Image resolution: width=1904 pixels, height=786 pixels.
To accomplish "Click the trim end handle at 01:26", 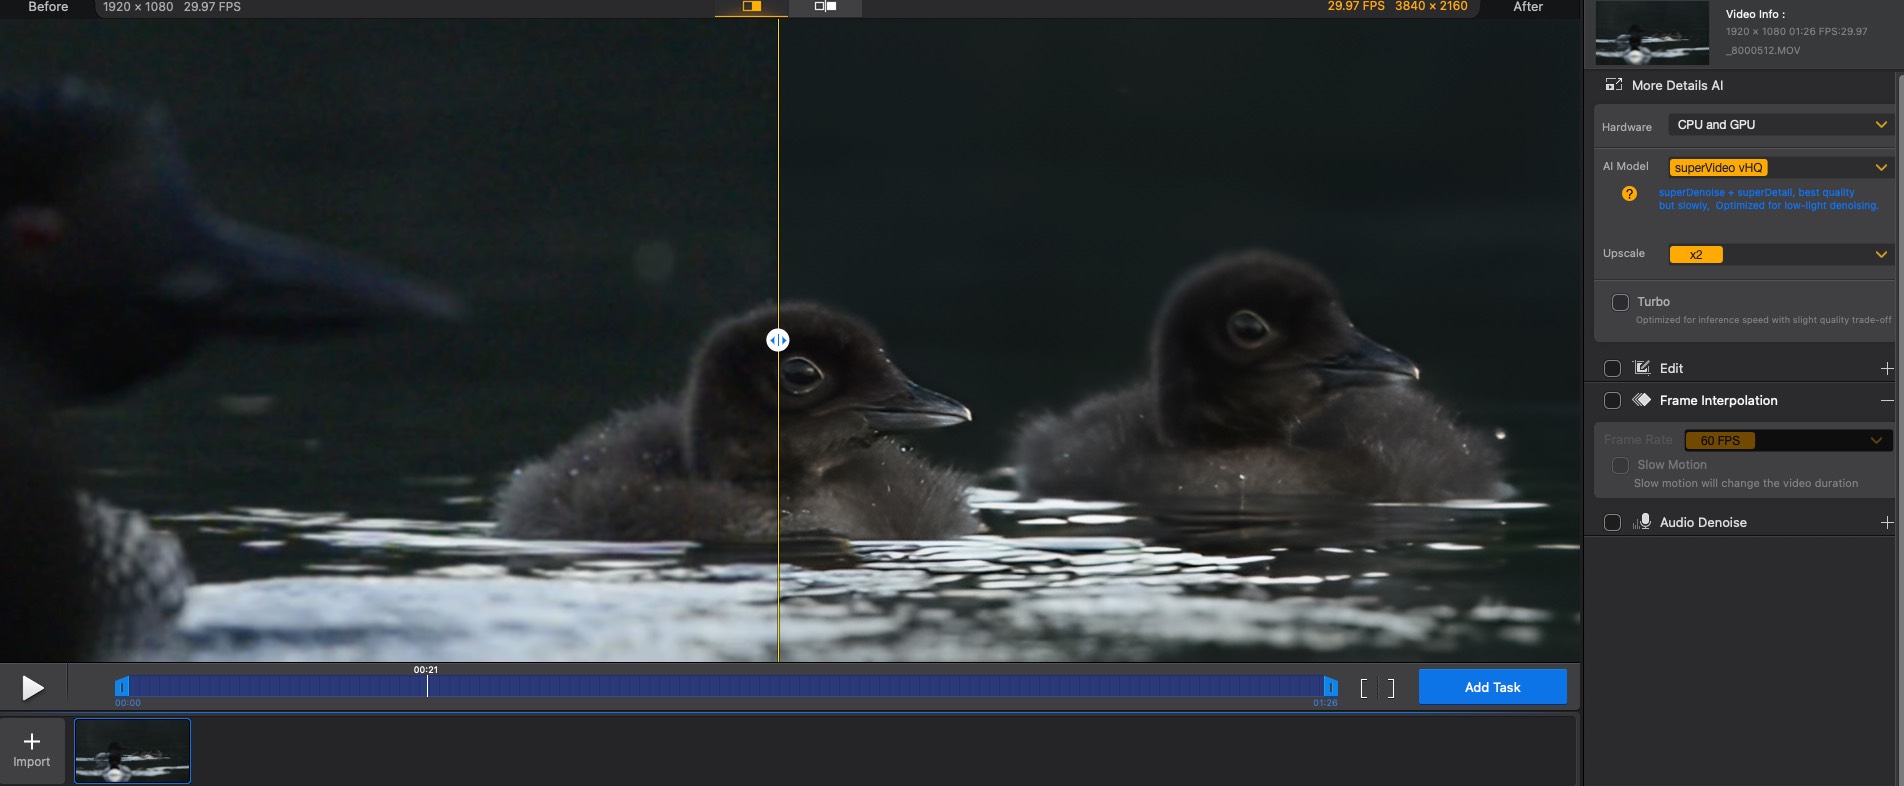I will [1330, 686].
